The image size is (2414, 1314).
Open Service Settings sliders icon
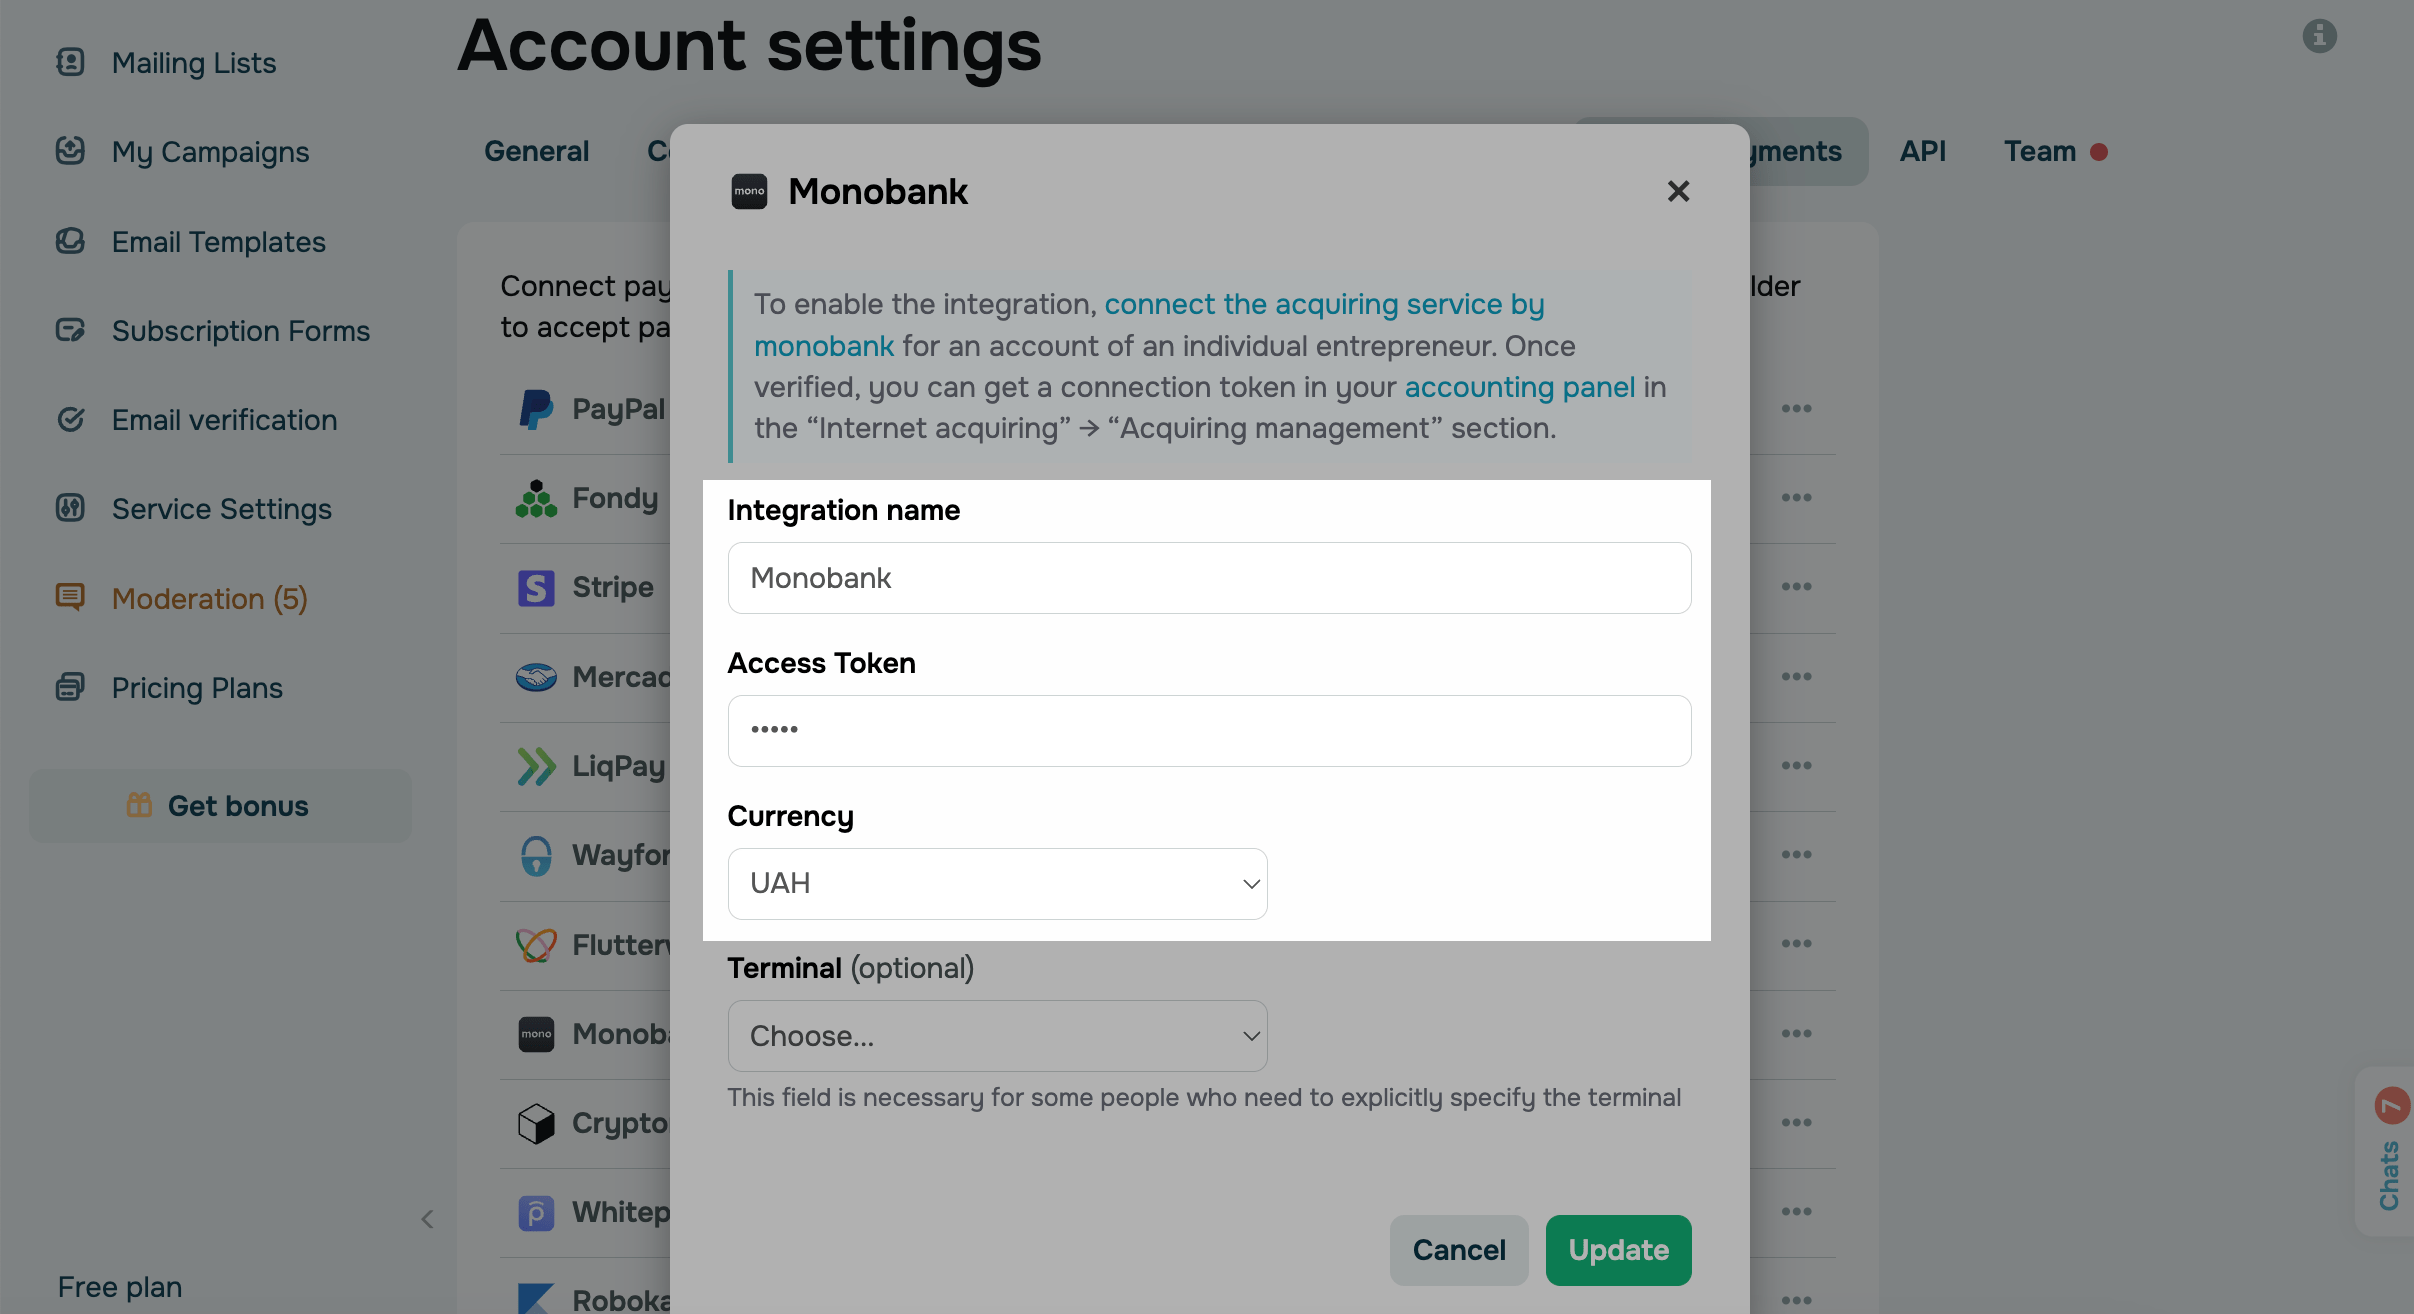click(70, 508)
